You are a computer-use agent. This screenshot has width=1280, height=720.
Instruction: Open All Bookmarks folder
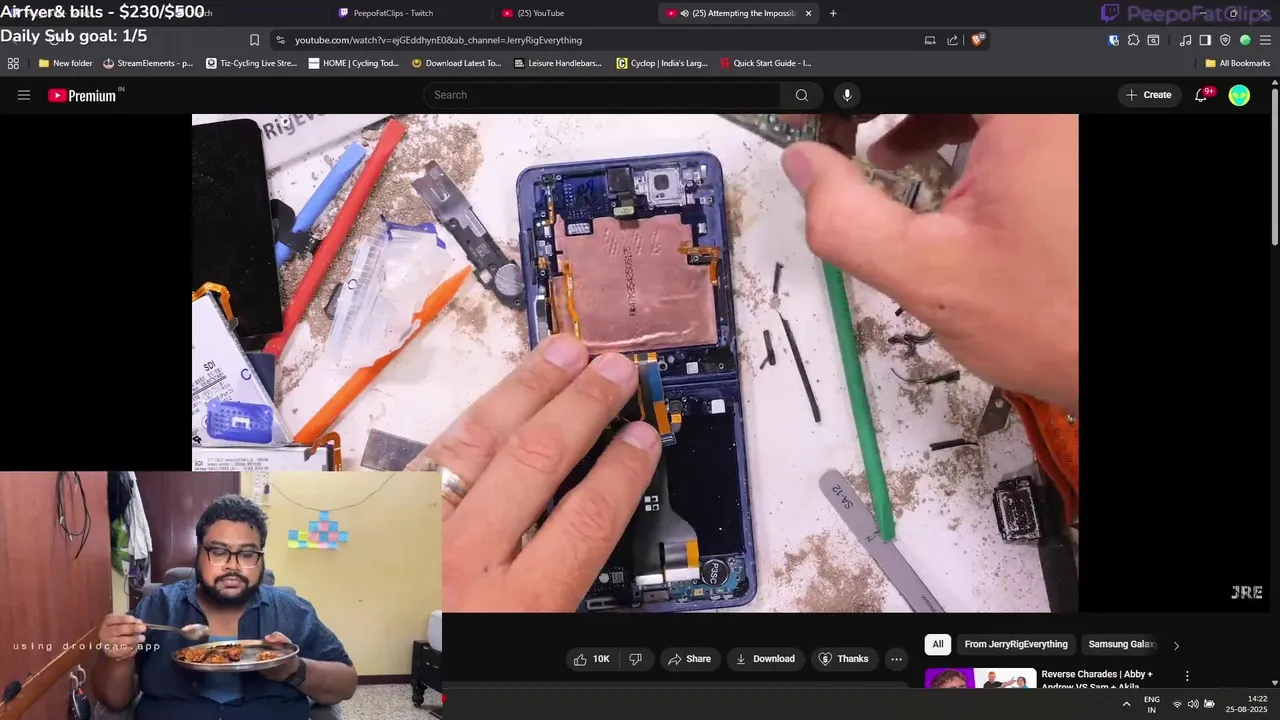coord(1238,63)
